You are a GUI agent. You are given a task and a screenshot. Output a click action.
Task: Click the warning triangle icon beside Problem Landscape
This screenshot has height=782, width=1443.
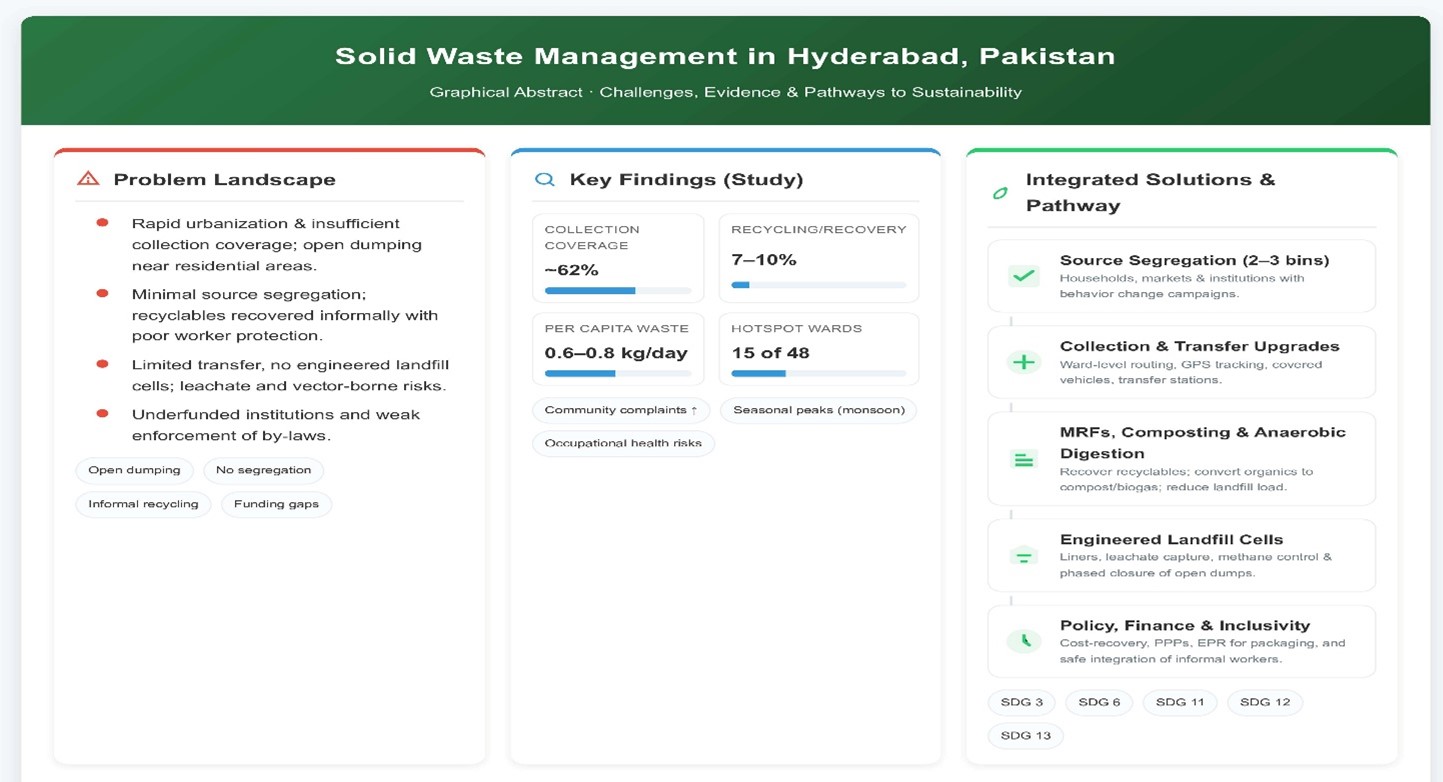click(88, 180)
